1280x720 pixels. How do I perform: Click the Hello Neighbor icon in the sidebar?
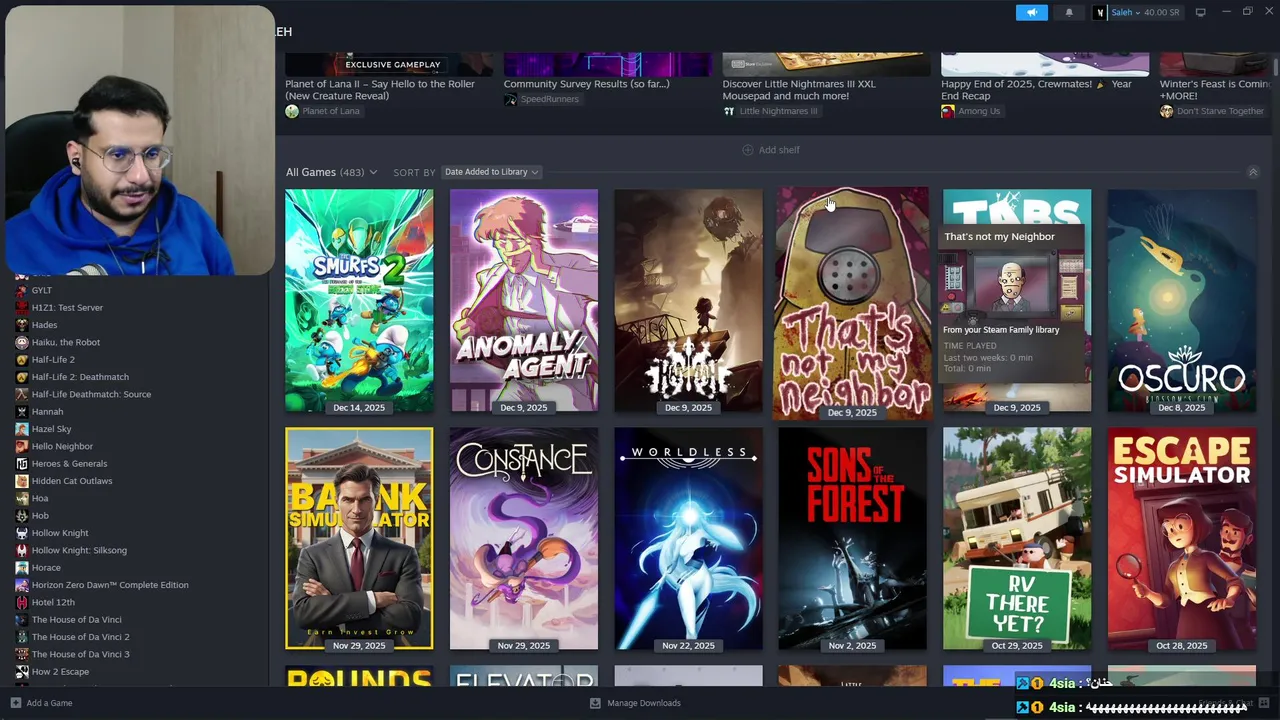tap(22, 446)
